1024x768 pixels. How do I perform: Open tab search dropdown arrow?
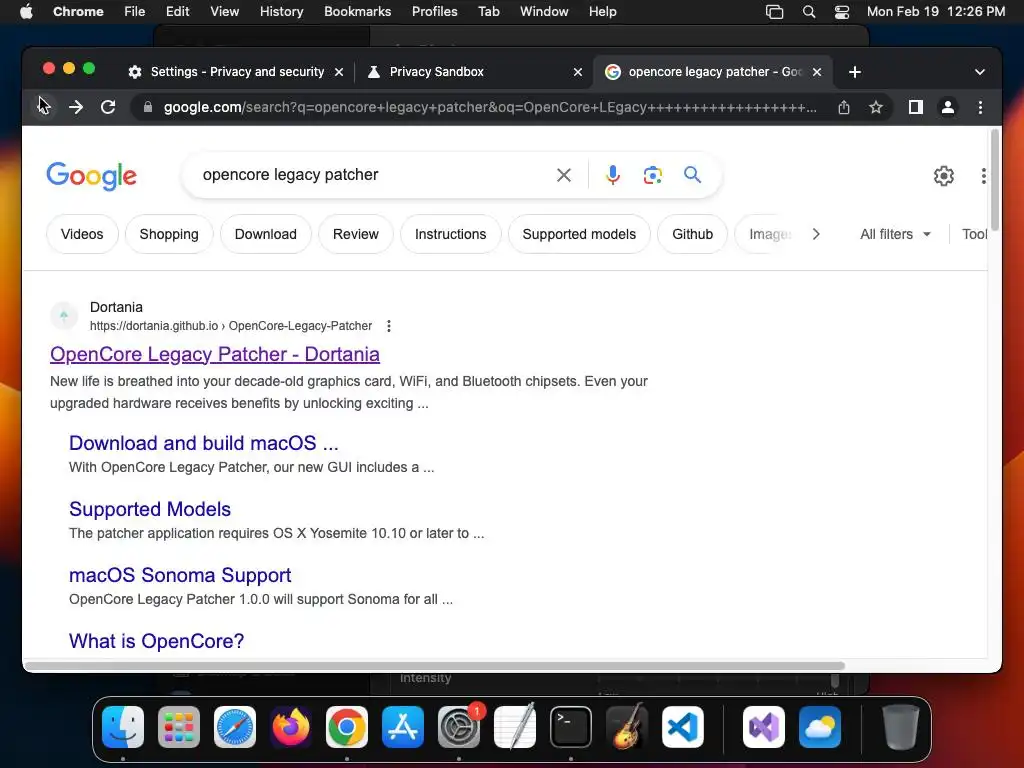point(980,72)
